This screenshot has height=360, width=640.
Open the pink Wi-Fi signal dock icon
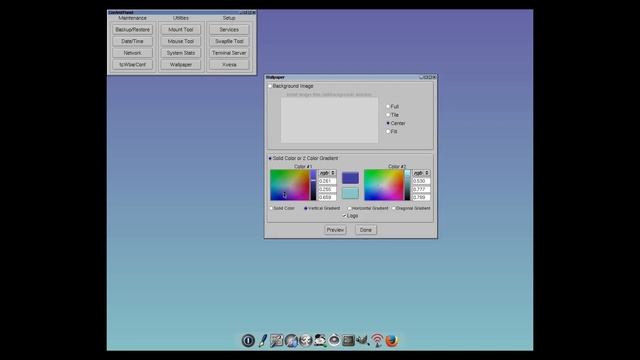(x=377, y=340)
